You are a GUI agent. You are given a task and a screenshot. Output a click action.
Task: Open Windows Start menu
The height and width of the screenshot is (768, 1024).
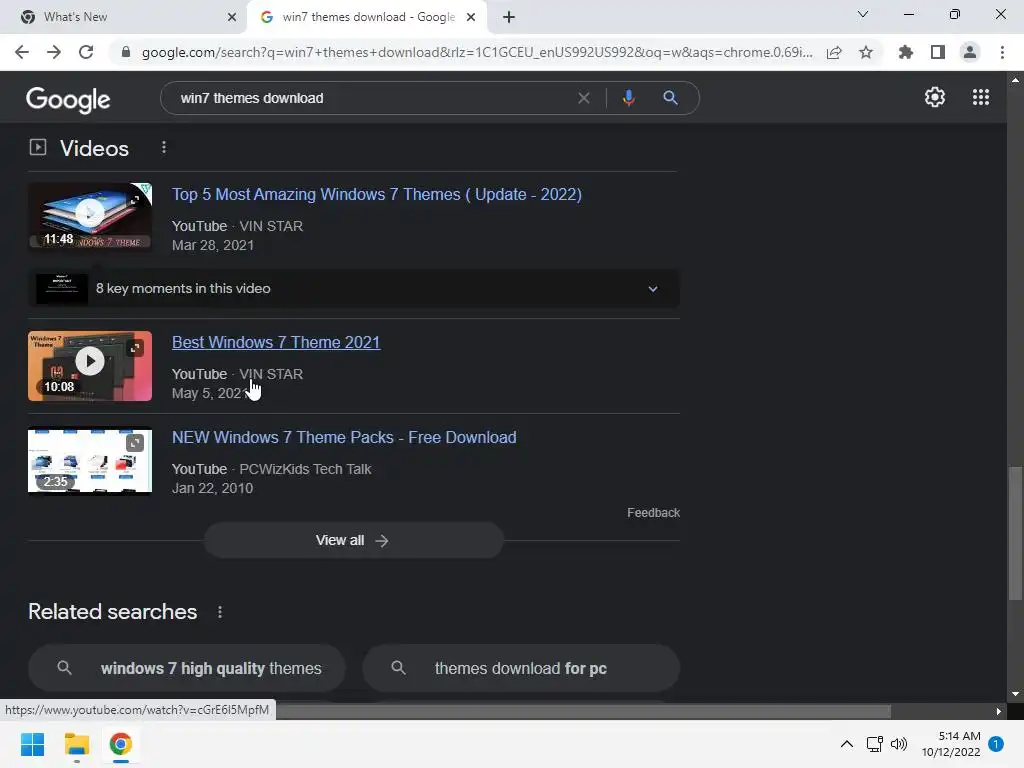pyautogui.click(x=33, y=744)
